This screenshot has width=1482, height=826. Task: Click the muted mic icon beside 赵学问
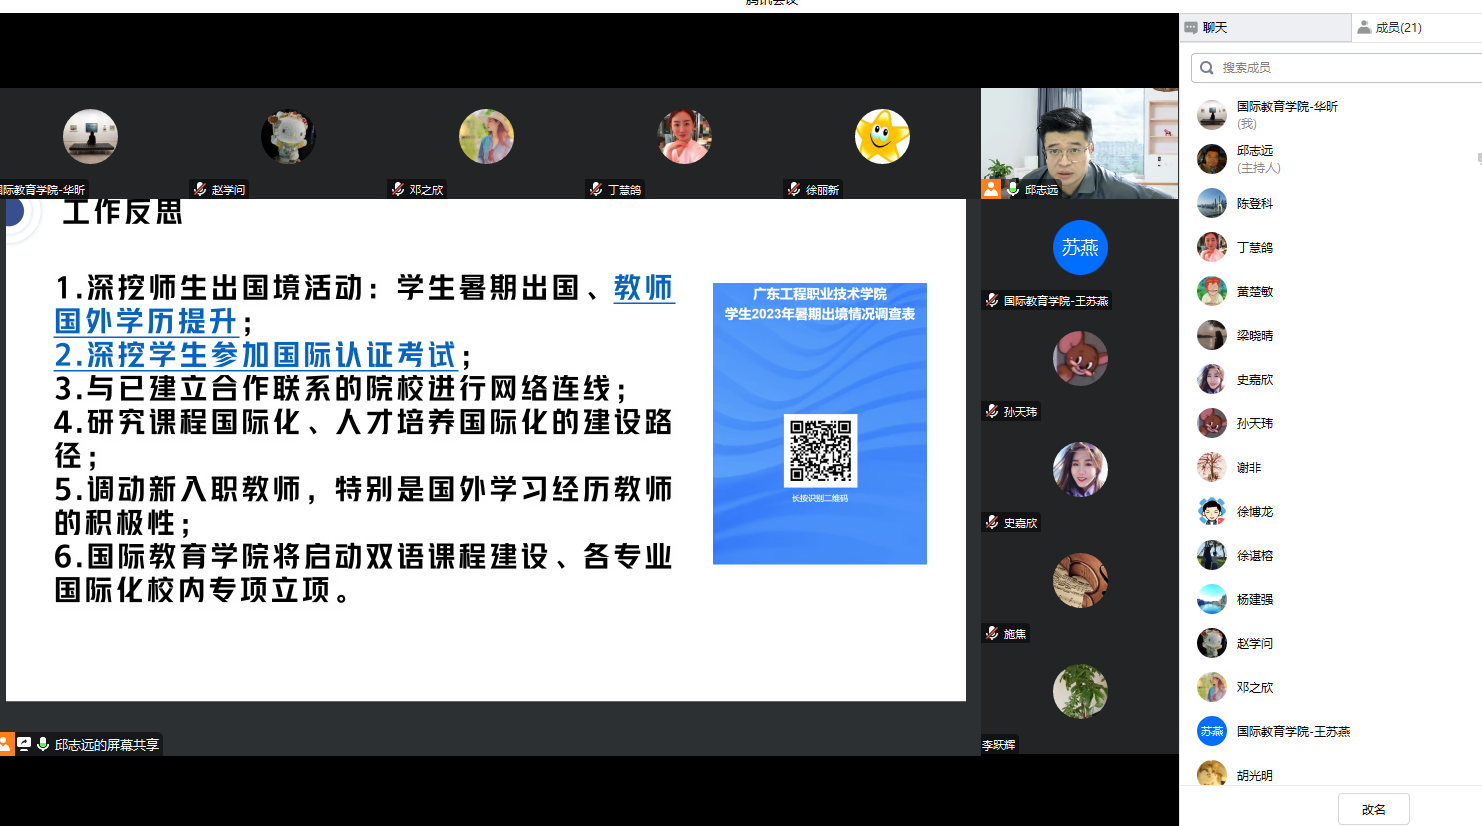pyautogui.click(x=200, y=189)
